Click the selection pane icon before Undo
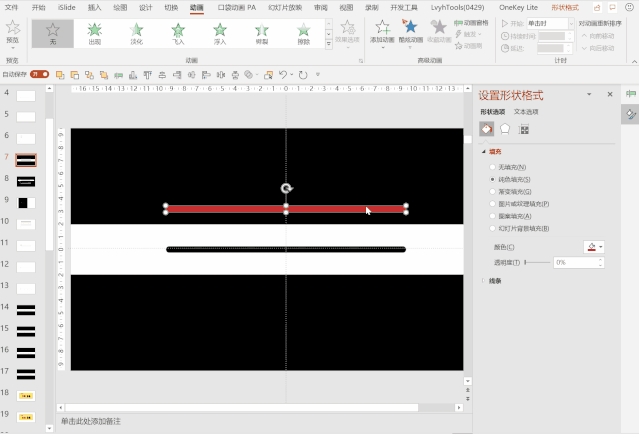This screenshot has width=639, height=434. 268,75
